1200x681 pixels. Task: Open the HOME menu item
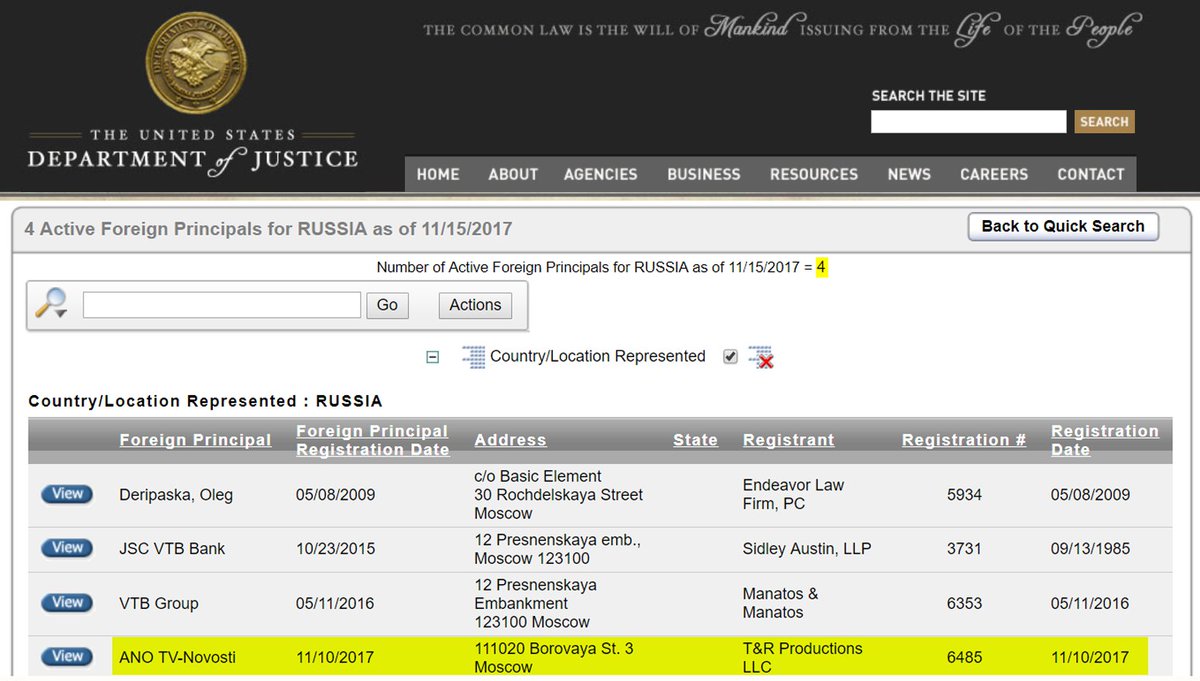438,174
